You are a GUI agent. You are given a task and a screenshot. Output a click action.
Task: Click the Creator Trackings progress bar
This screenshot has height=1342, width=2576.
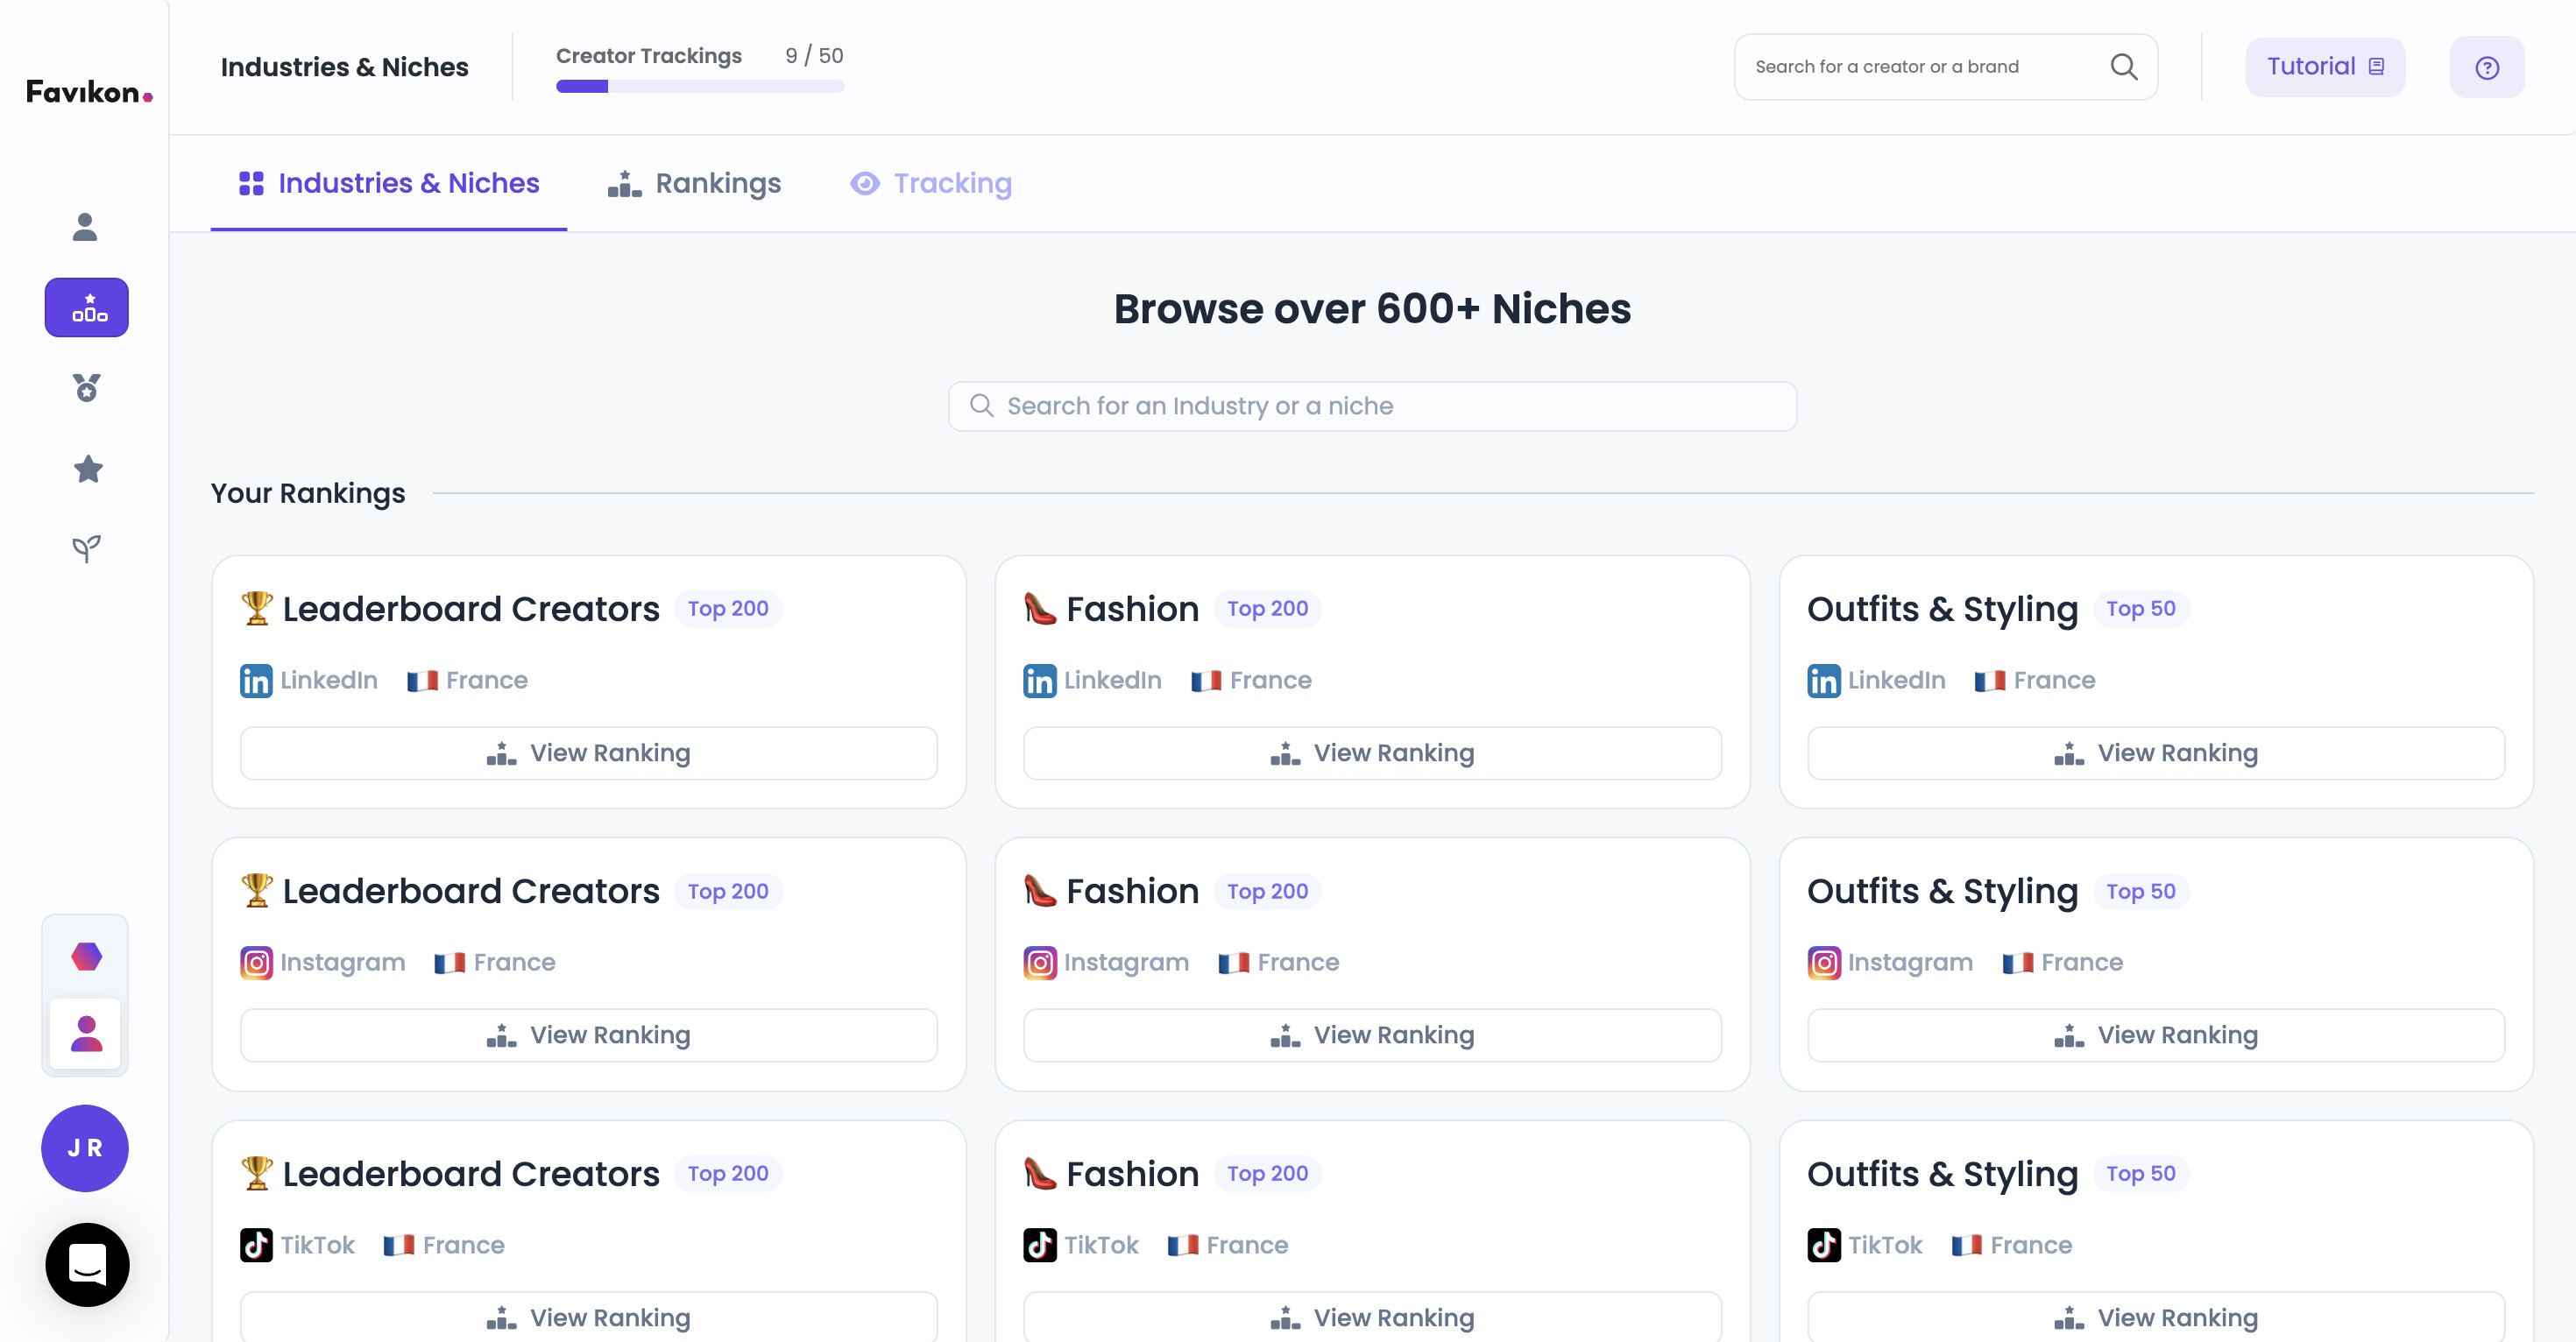coord(699,86)
